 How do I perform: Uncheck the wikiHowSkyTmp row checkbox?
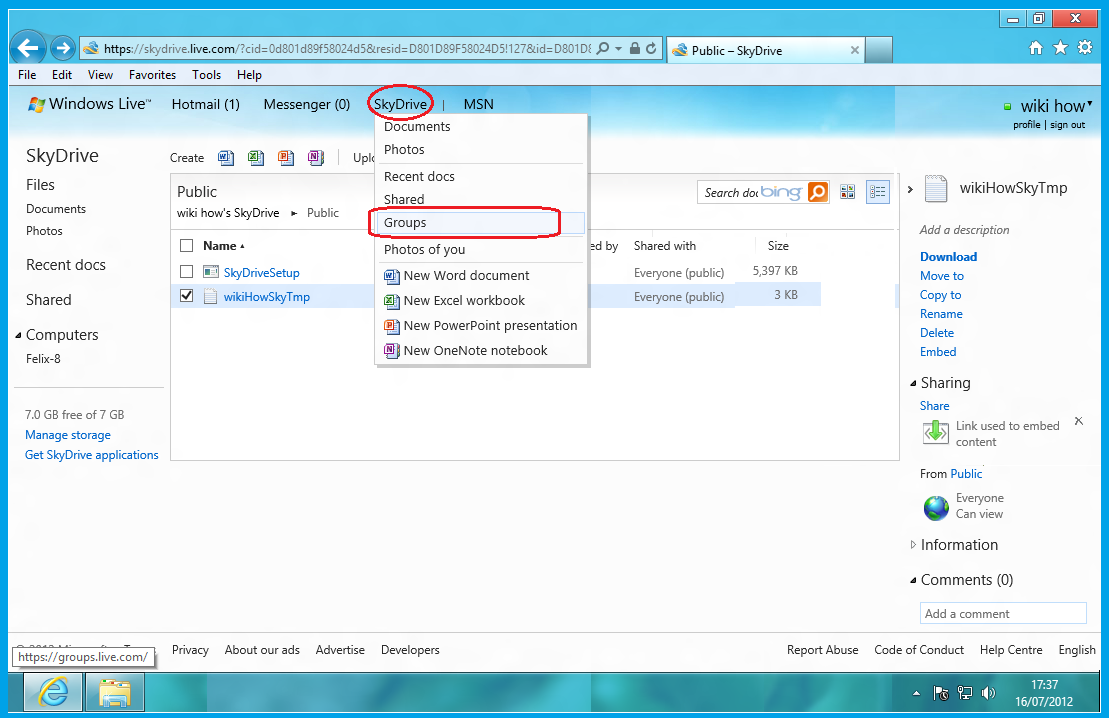[x=187, y=296]
